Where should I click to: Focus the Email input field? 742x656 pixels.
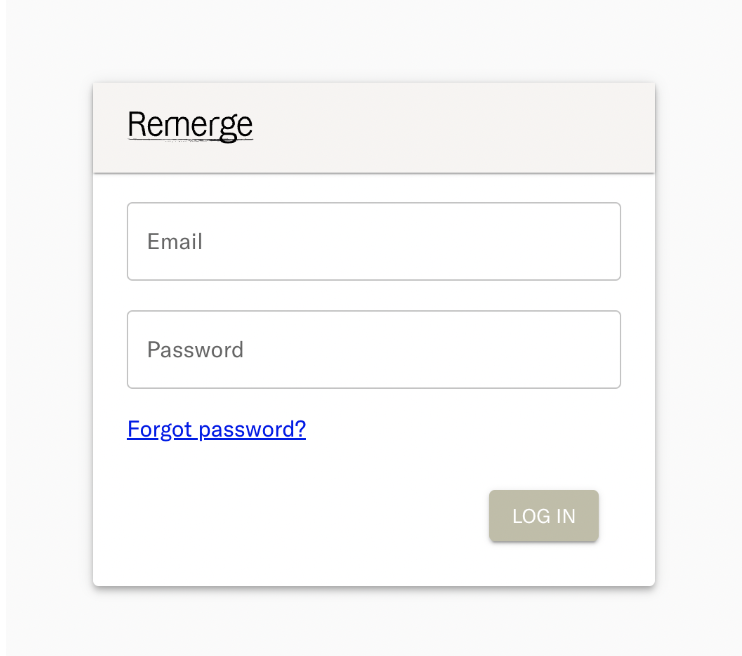(373, 242)
